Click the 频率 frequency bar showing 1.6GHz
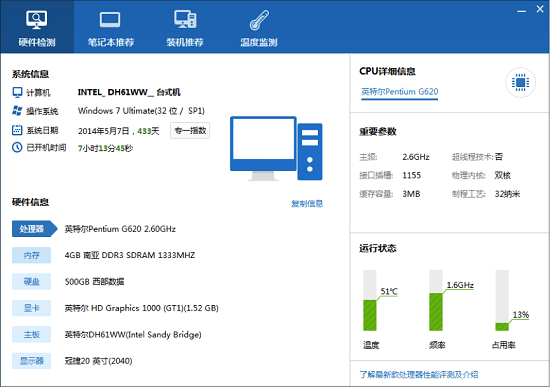 point(436,300)
